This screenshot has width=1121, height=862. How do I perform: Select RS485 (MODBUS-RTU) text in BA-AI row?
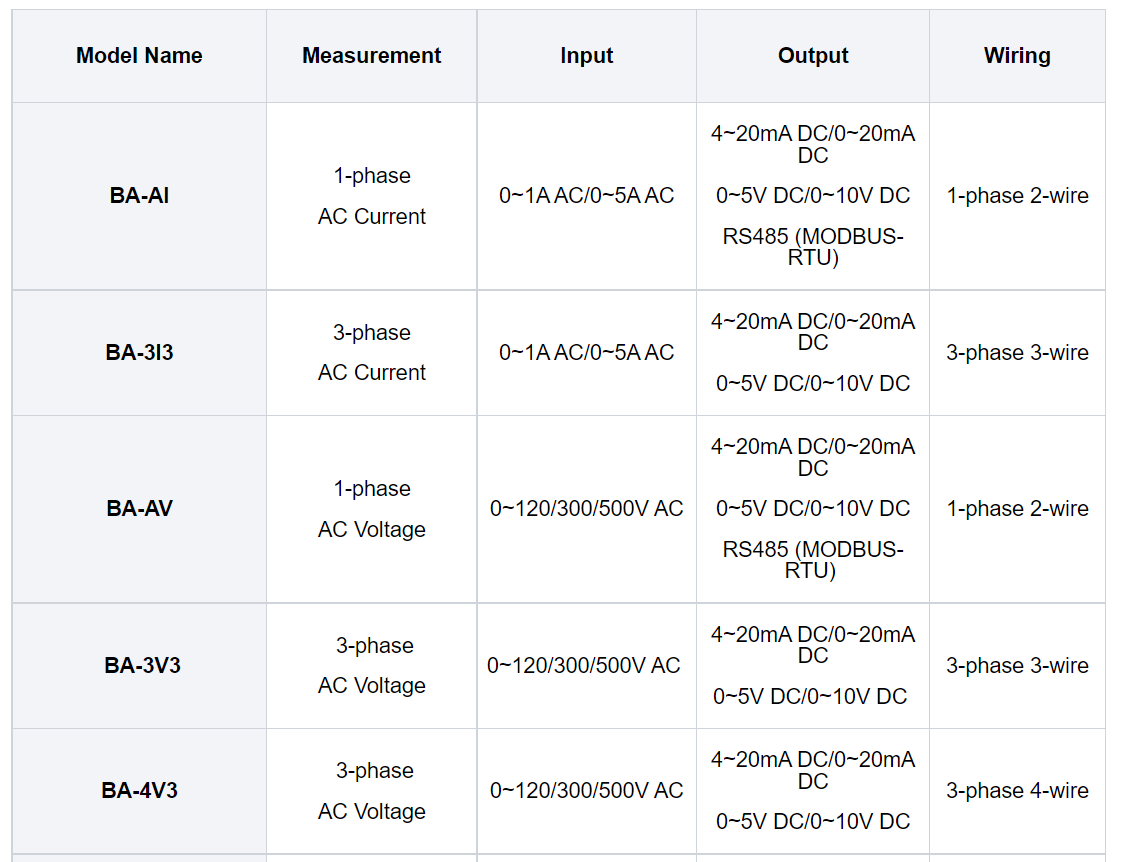coord(813,247)
